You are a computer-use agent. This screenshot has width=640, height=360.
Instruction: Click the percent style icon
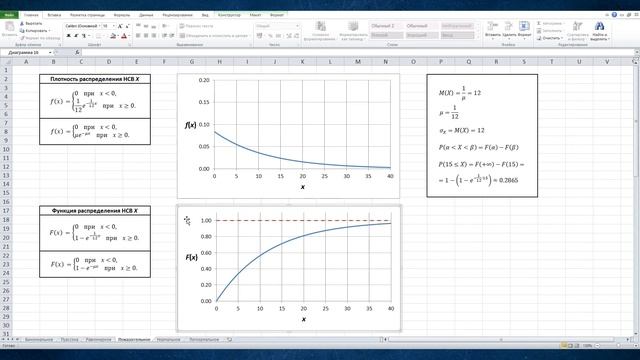coord(270,36)
